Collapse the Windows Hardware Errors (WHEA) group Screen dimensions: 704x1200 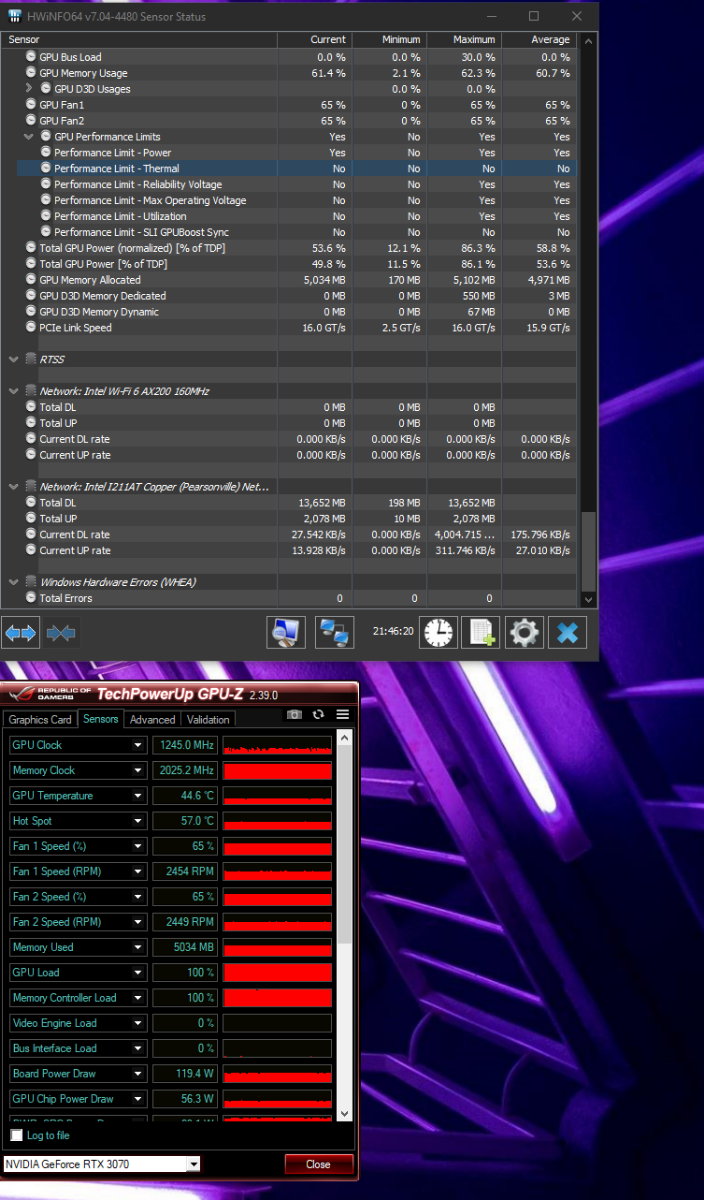pos(14,582)
